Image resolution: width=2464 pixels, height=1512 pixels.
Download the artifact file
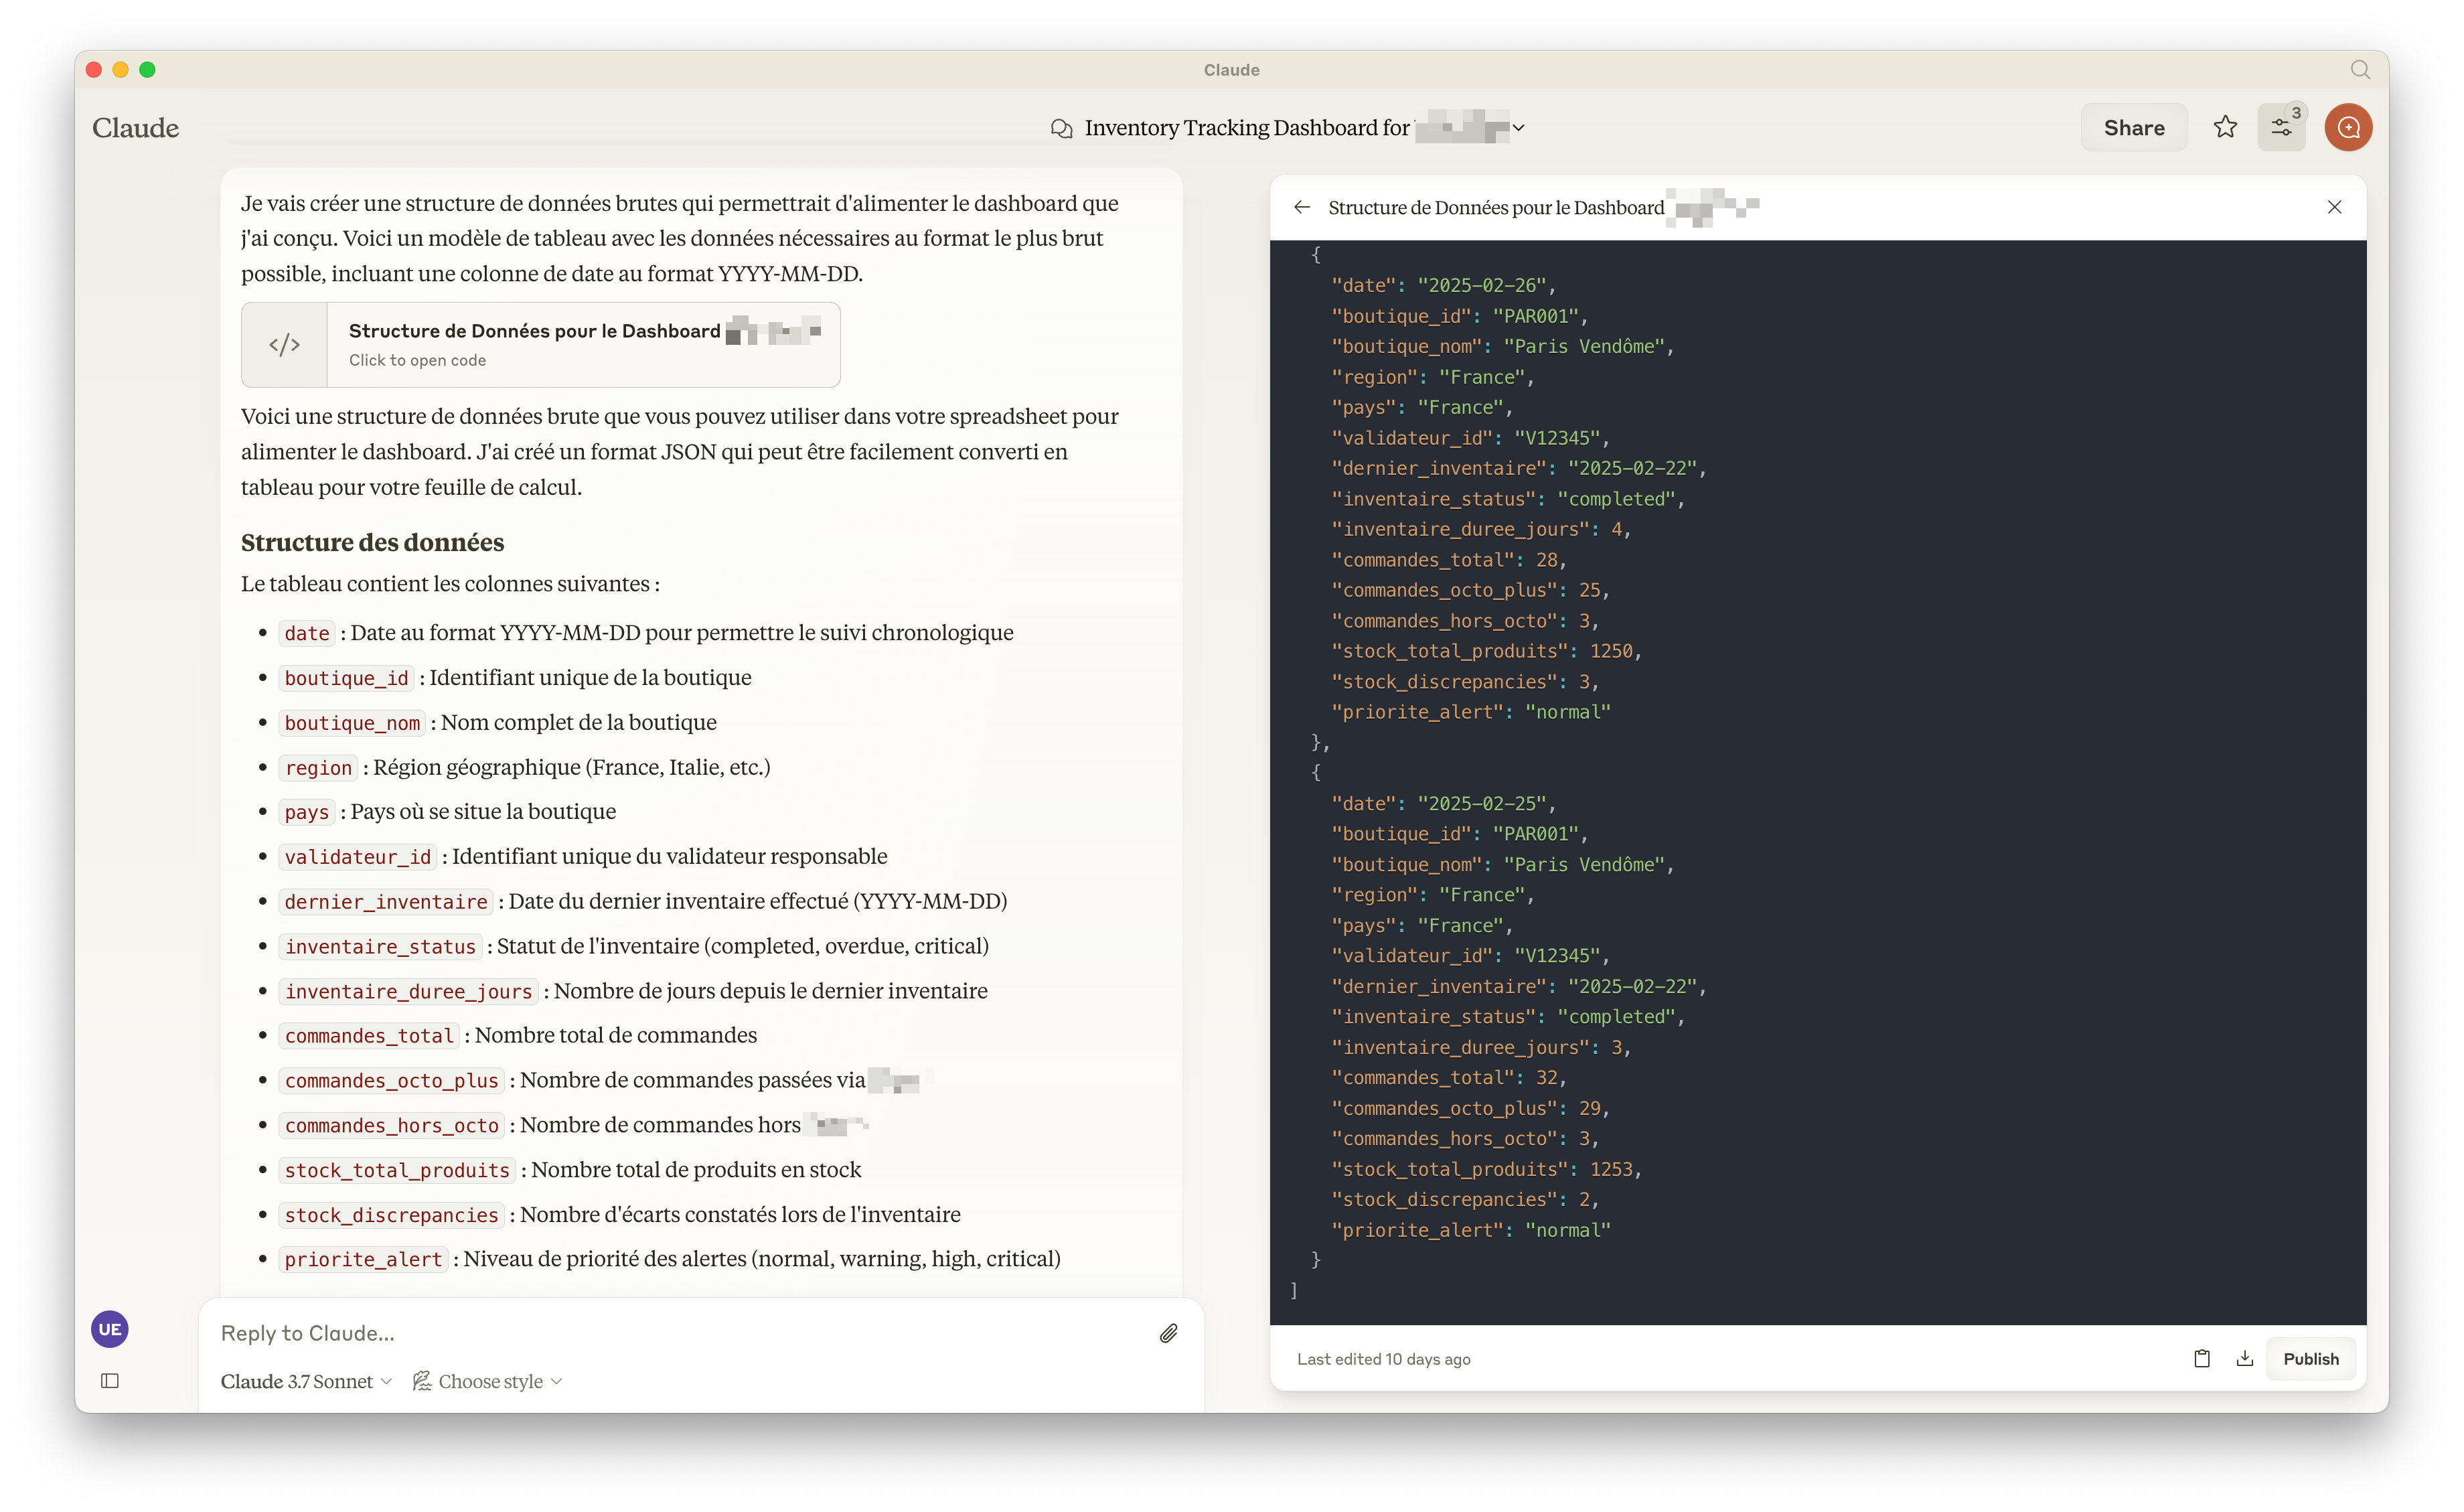click(2245, 1358)
